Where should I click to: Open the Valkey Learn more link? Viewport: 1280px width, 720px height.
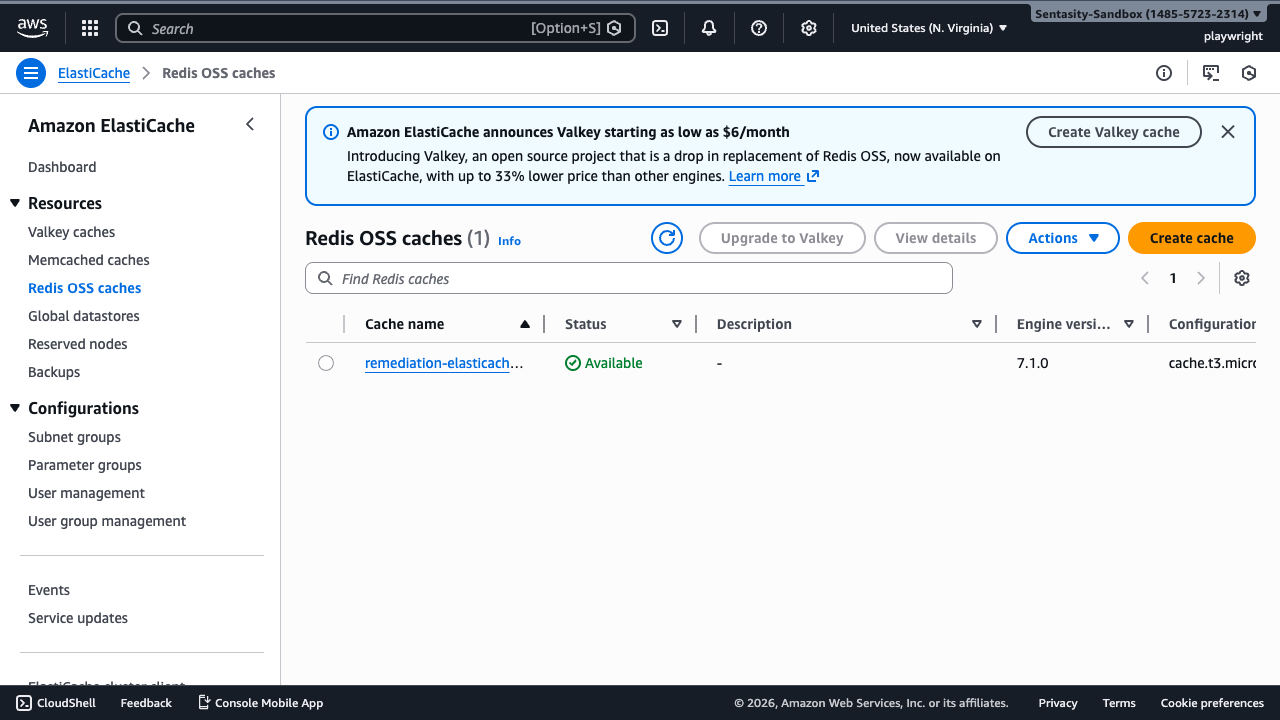coord(765,175)
